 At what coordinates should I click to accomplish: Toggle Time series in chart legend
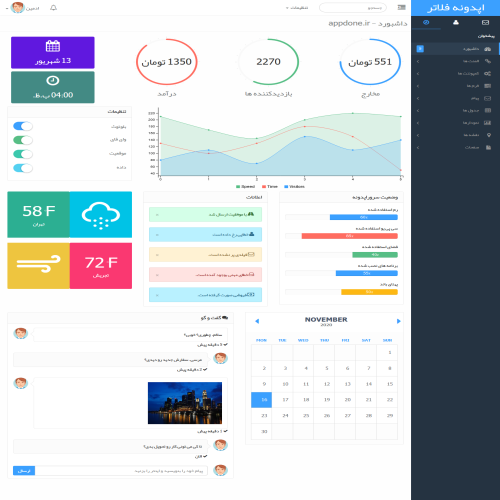click(x=270, y=187)
